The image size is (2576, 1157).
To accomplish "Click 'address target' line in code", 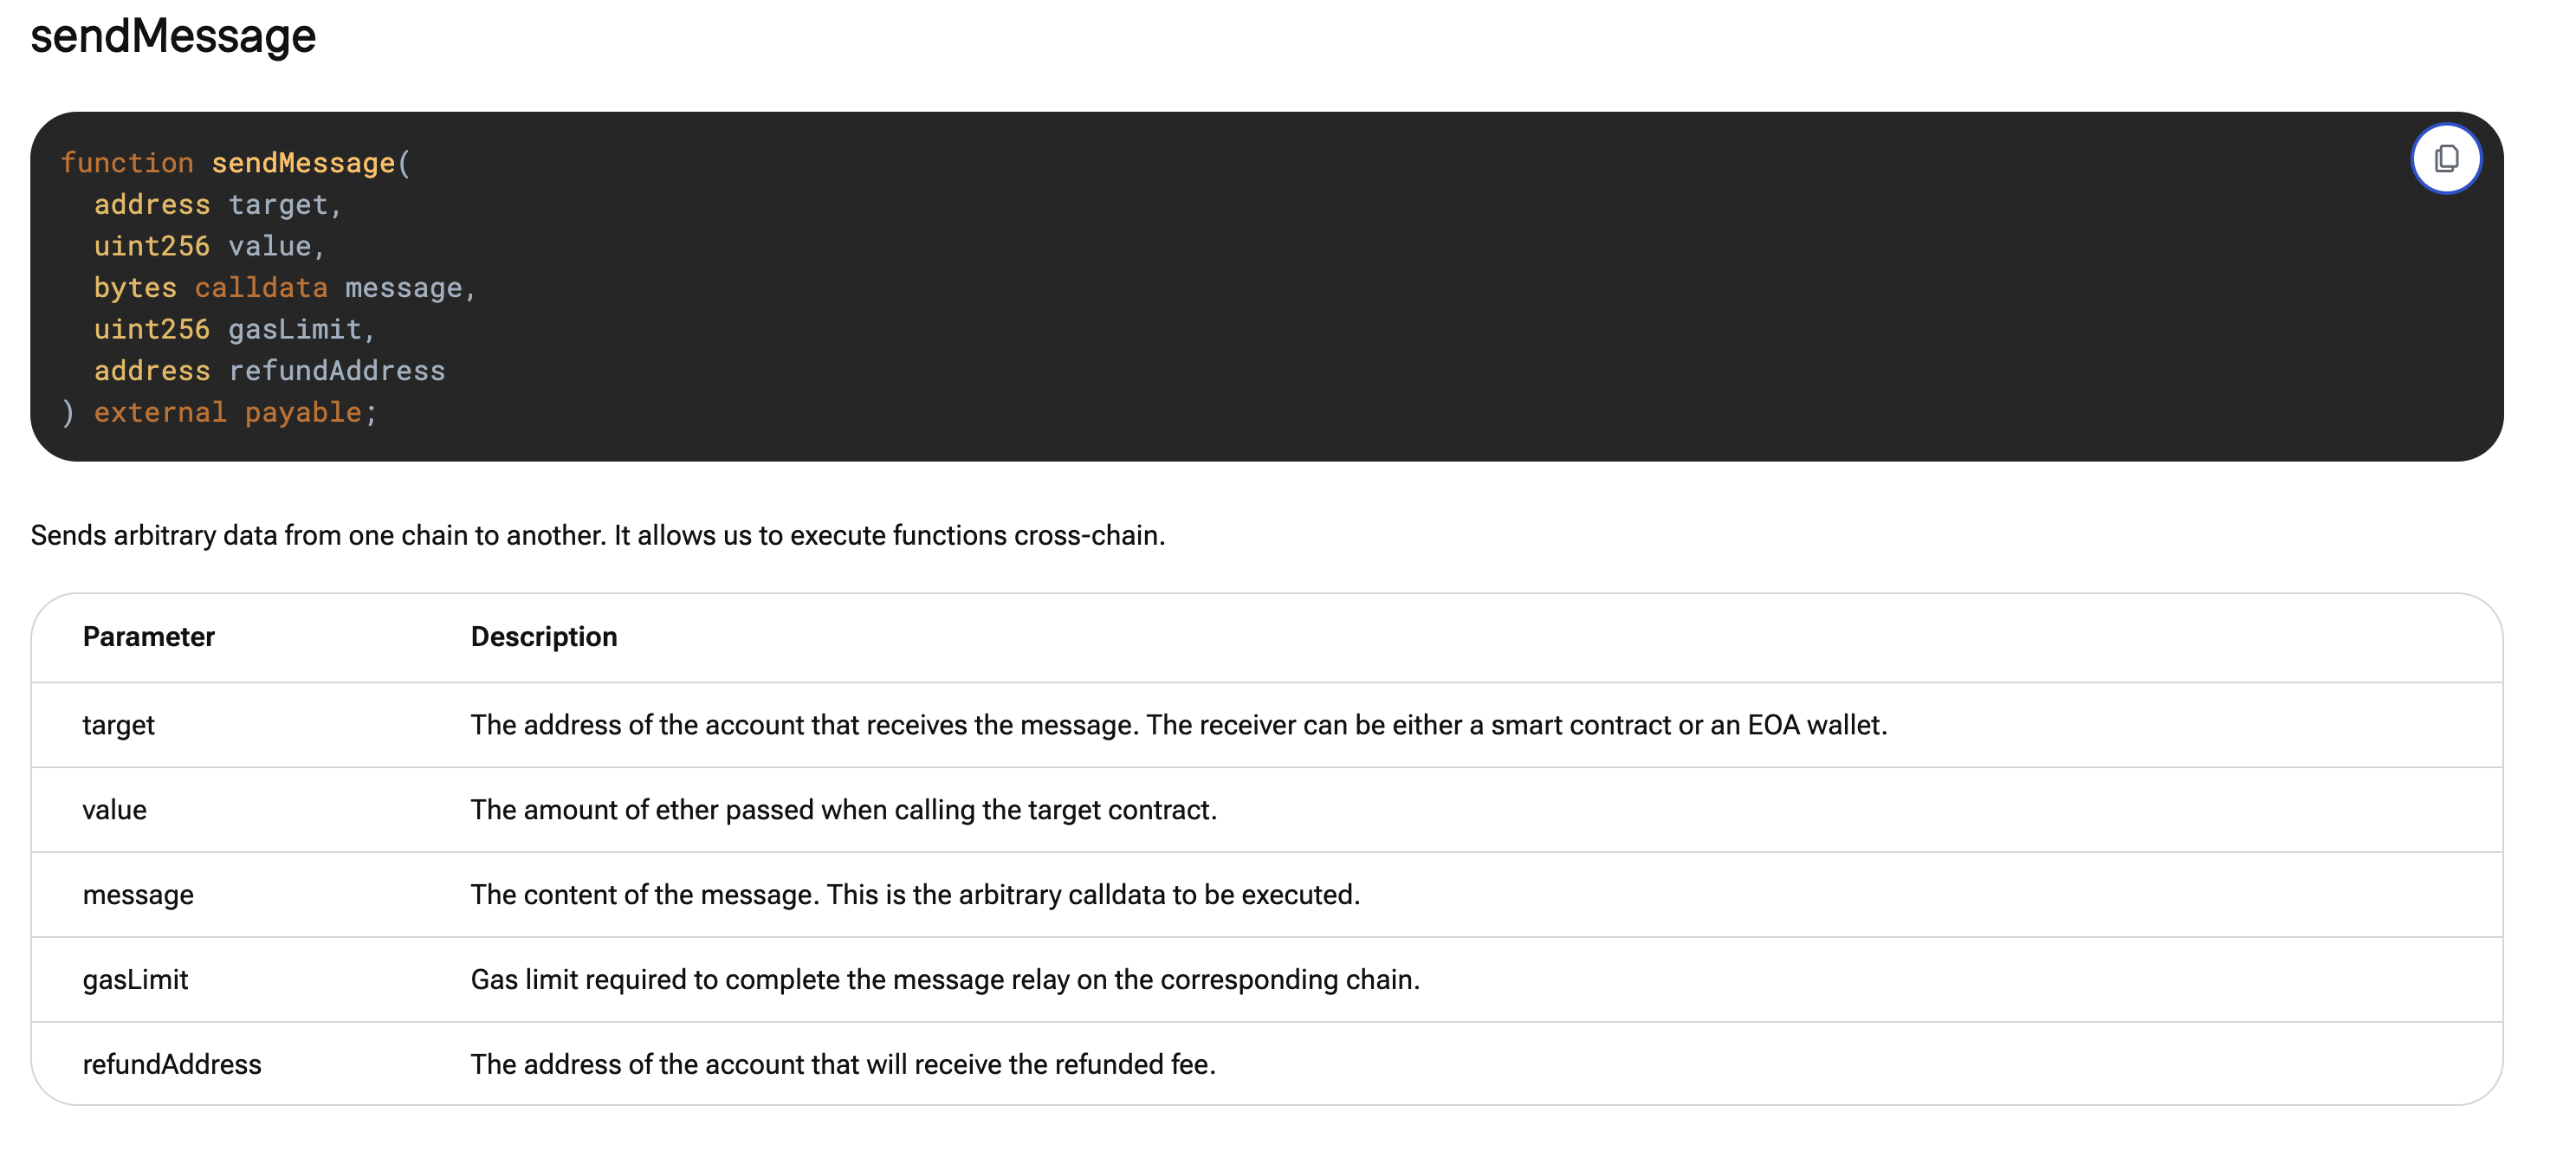I will pyautogui.click(x=217, y=205).
